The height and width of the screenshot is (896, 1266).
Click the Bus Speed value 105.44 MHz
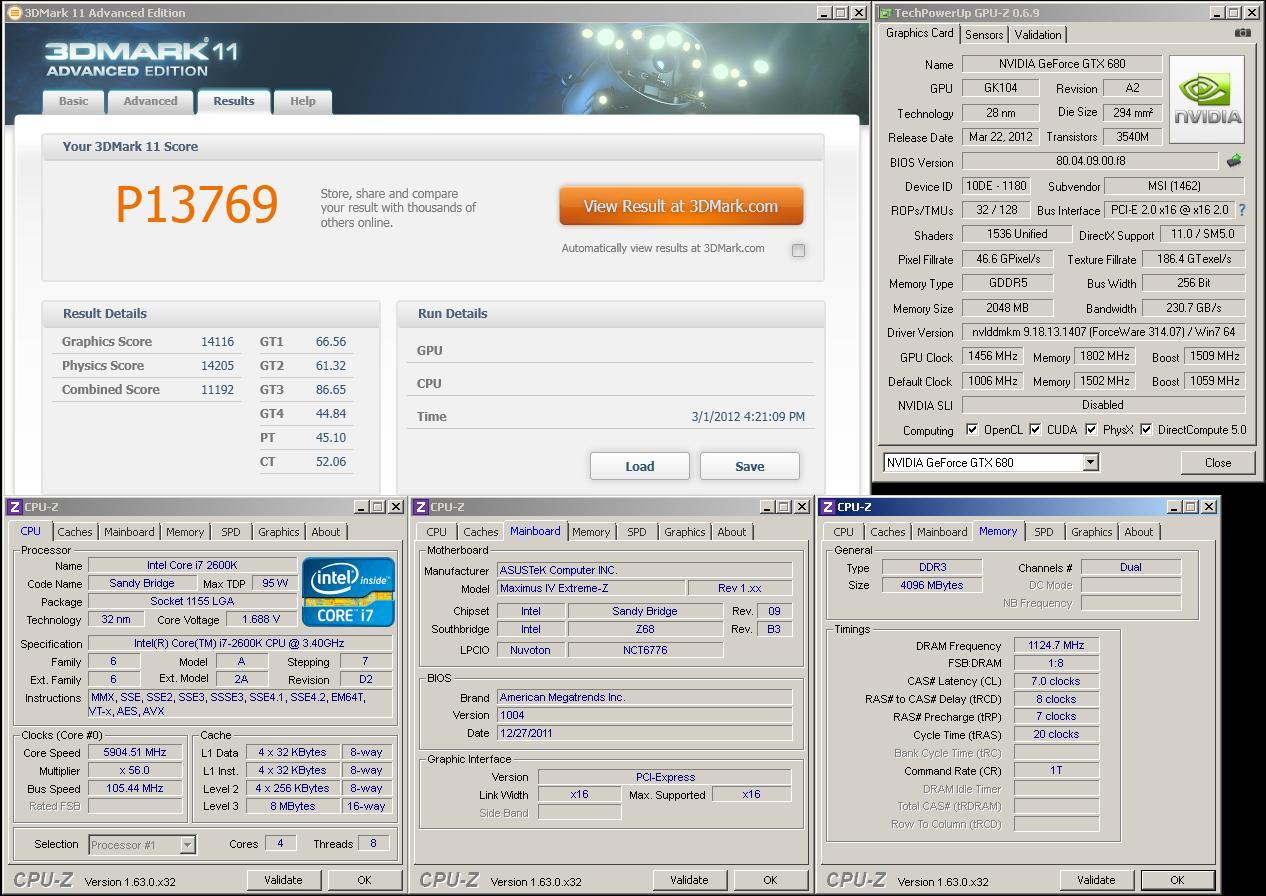tap(135, 788)
